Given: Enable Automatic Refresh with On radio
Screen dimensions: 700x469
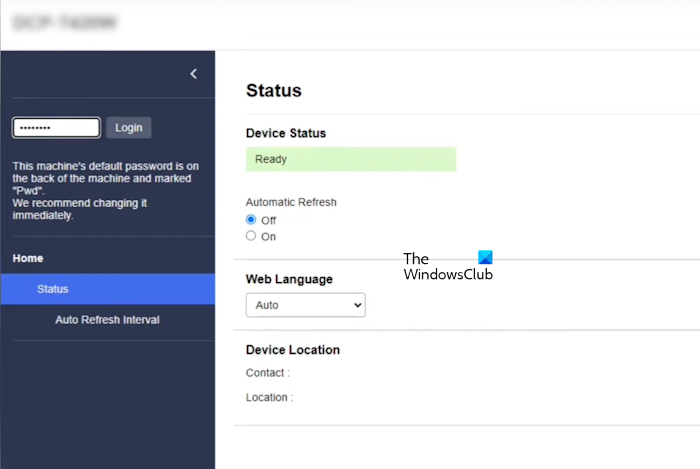Looking at the screenshot, I should click(251, 236).
